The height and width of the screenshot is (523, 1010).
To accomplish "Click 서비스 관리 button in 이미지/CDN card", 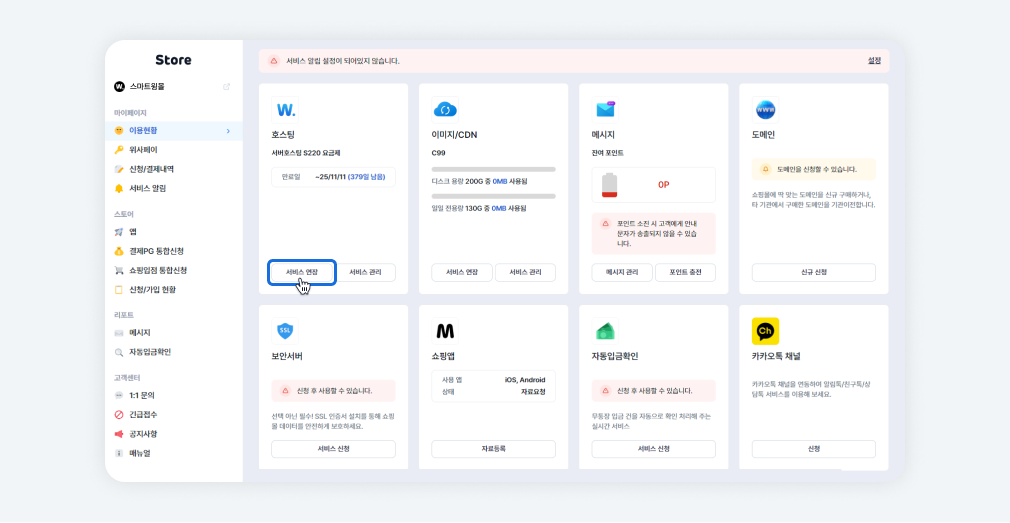I will tap(526, 272).
